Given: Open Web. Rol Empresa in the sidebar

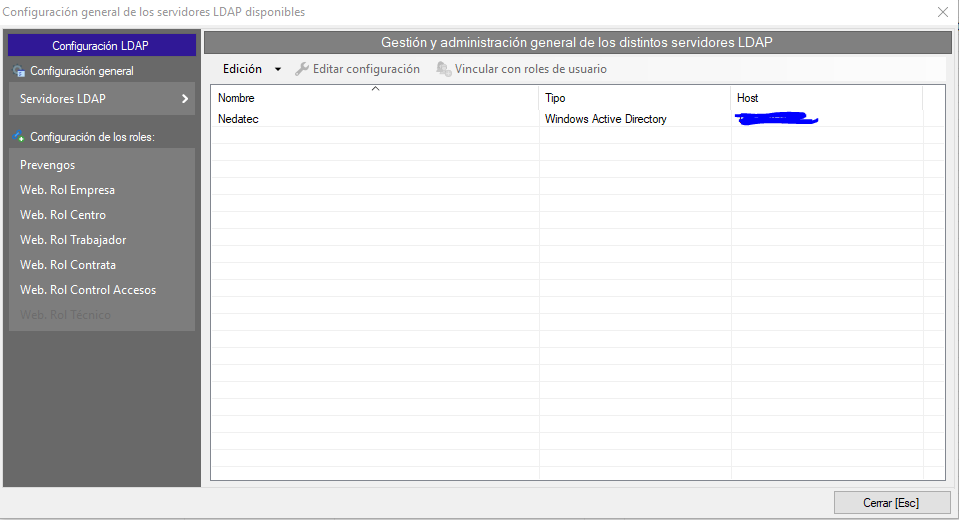Looking at the screenshot, I should coord(67,190).
